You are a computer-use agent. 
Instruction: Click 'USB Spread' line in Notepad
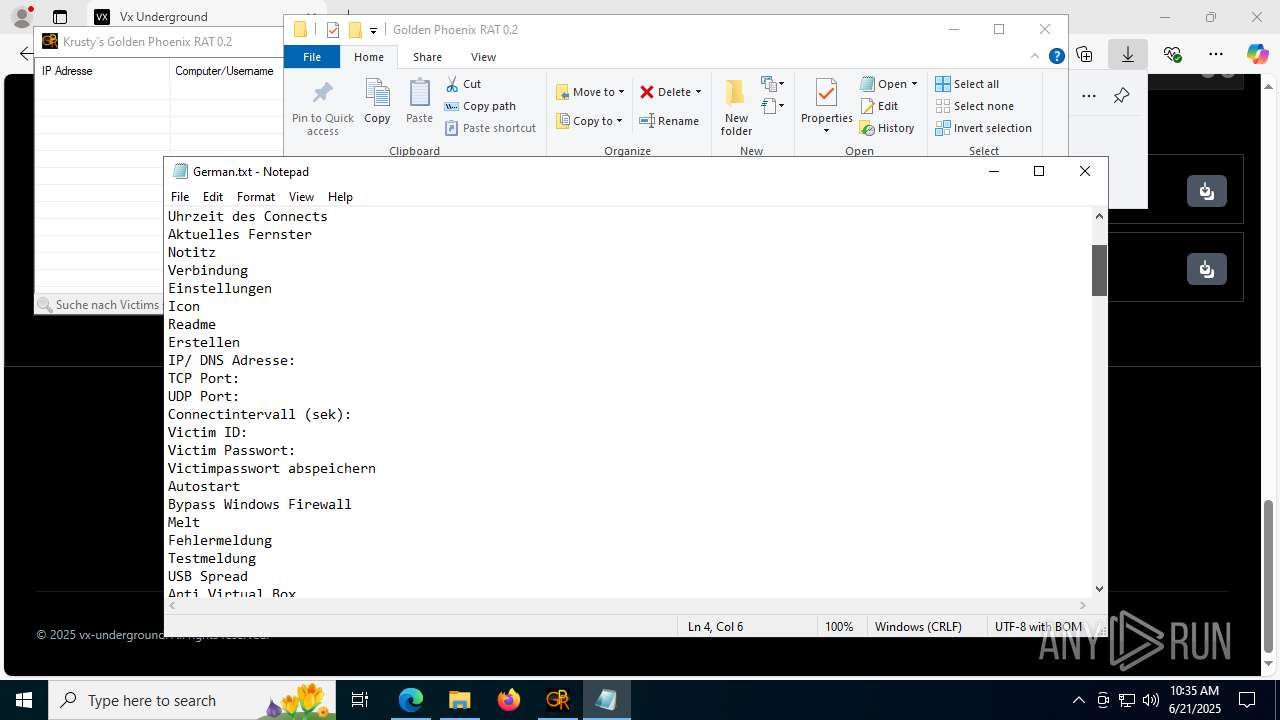pyautogui.click(x=208, y=576)
